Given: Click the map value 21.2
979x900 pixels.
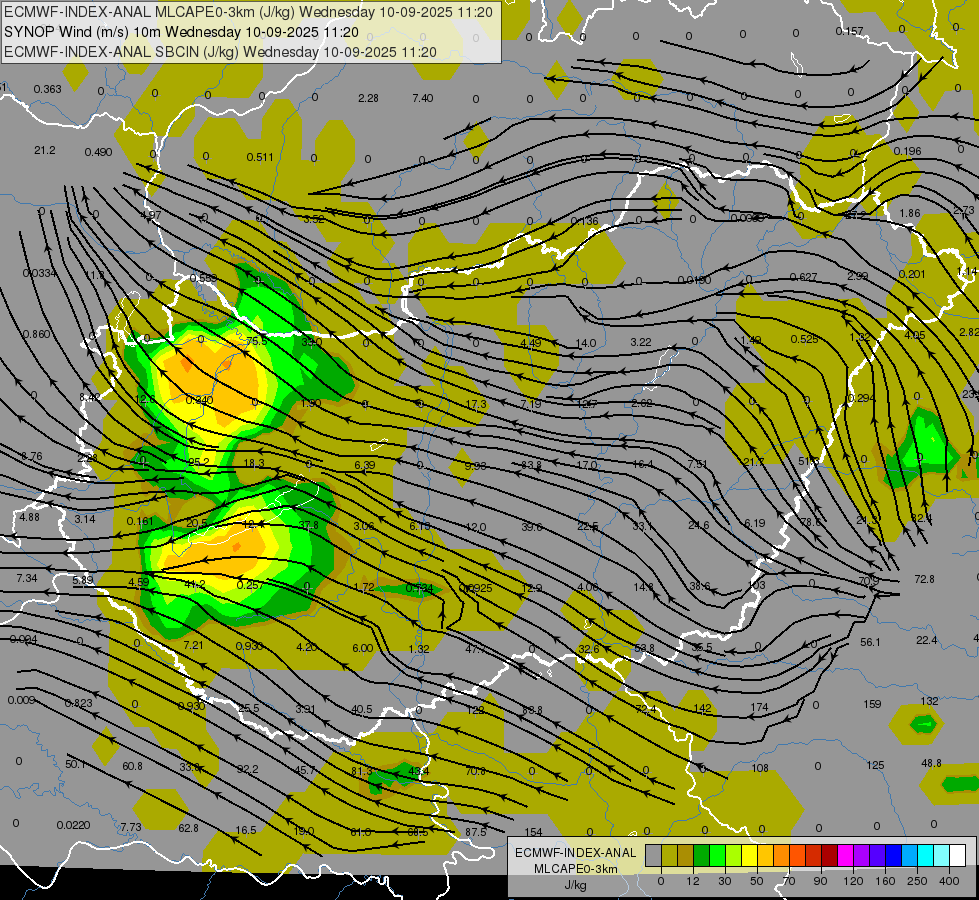Looking at the screenshot, I should click(45, 151).
